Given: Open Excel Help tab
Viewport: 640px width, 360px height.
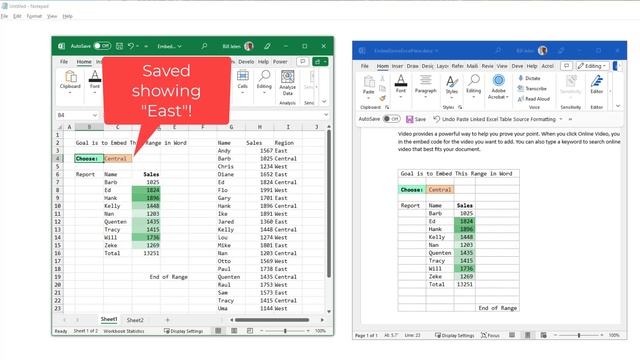Looking at the screenshot, I should click(263, 62).
